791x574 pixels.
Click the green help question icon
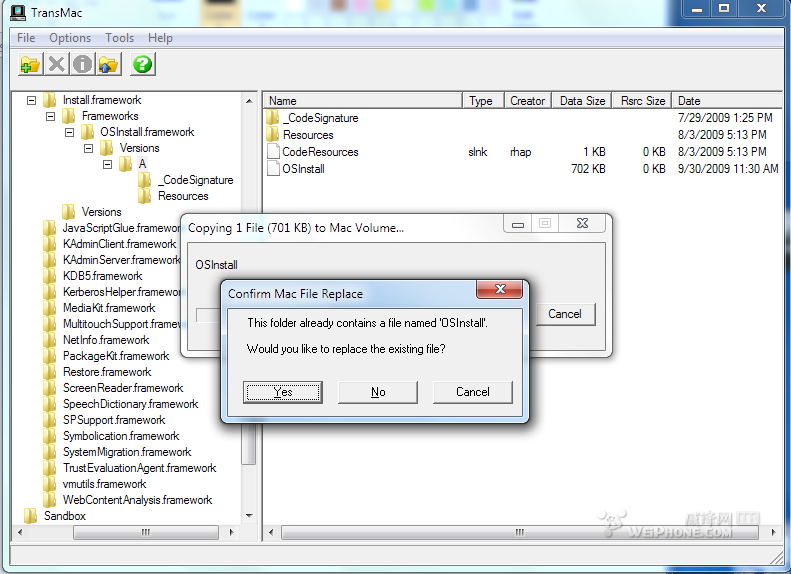pos(143,65)
